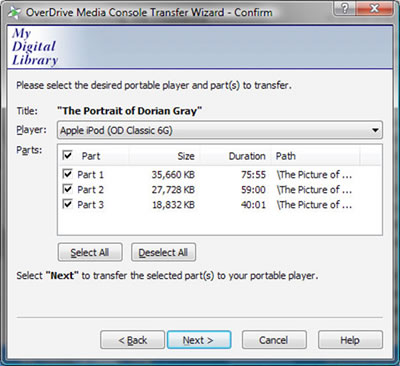Image resolution: width=400 pixels, height=366 pixels.
Task: Click the 75:55 duration value
Action: tap(253, 174)
